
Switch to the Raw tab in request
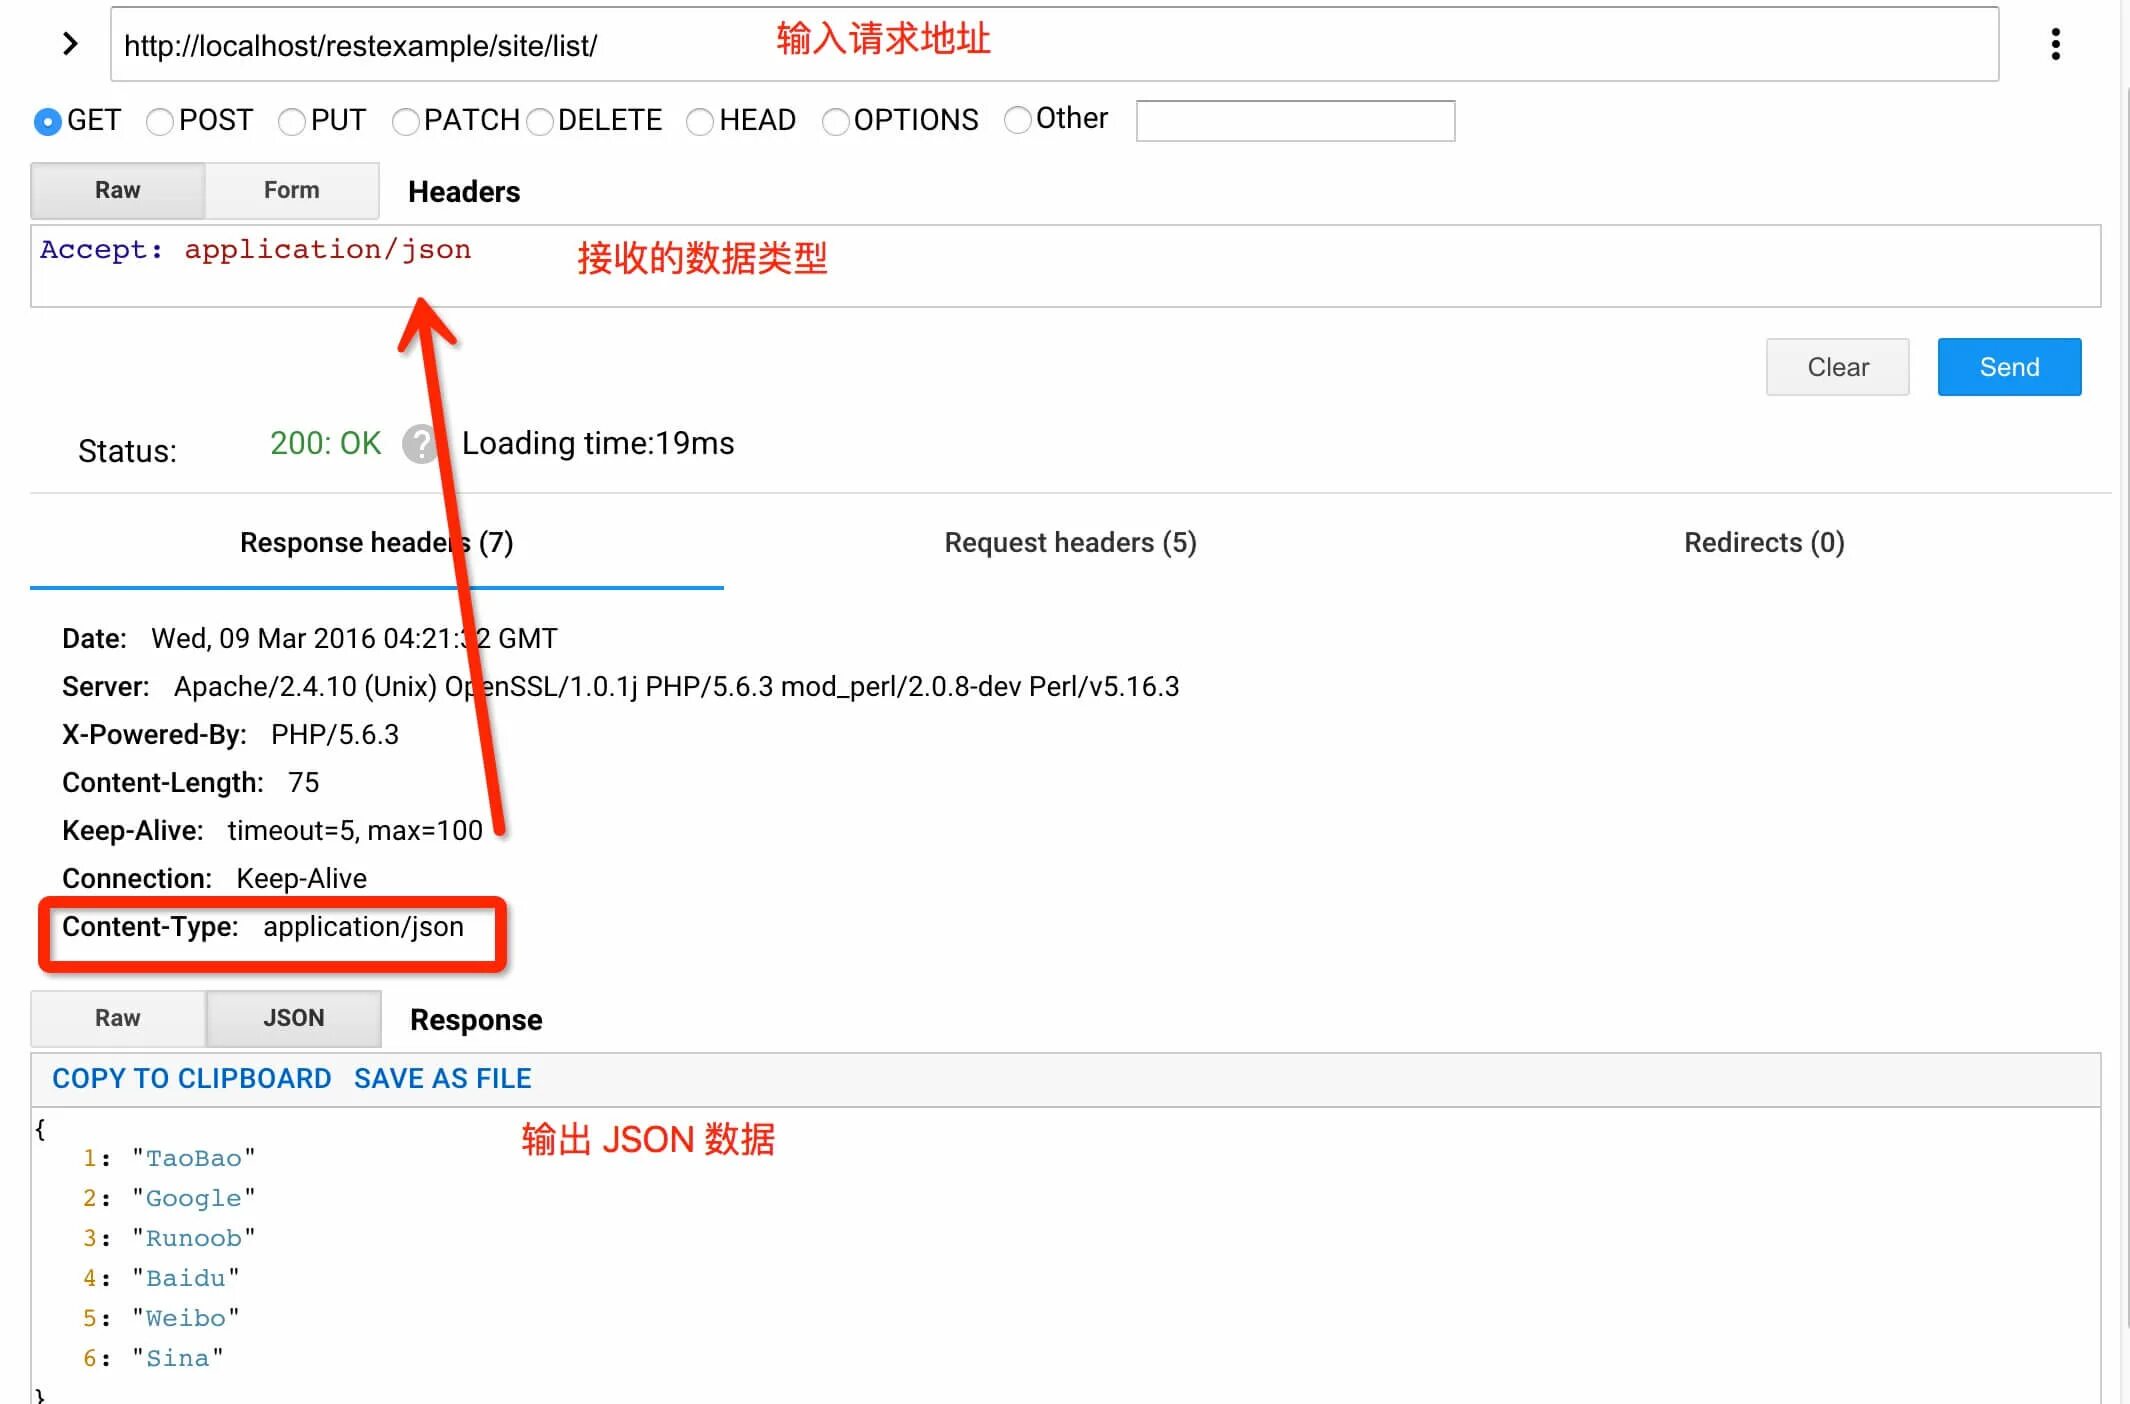tap(117, 190)
